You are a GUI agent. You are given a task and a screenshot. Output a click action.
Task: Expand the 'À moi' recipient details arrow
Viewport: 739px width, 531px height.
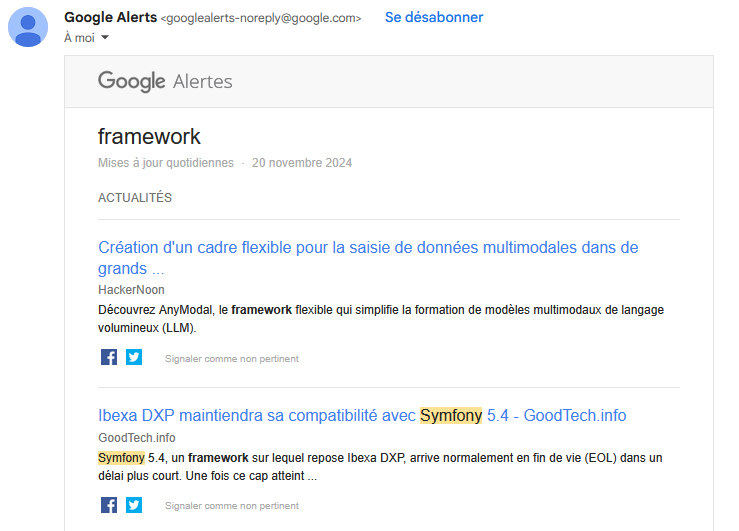[105, 37]
